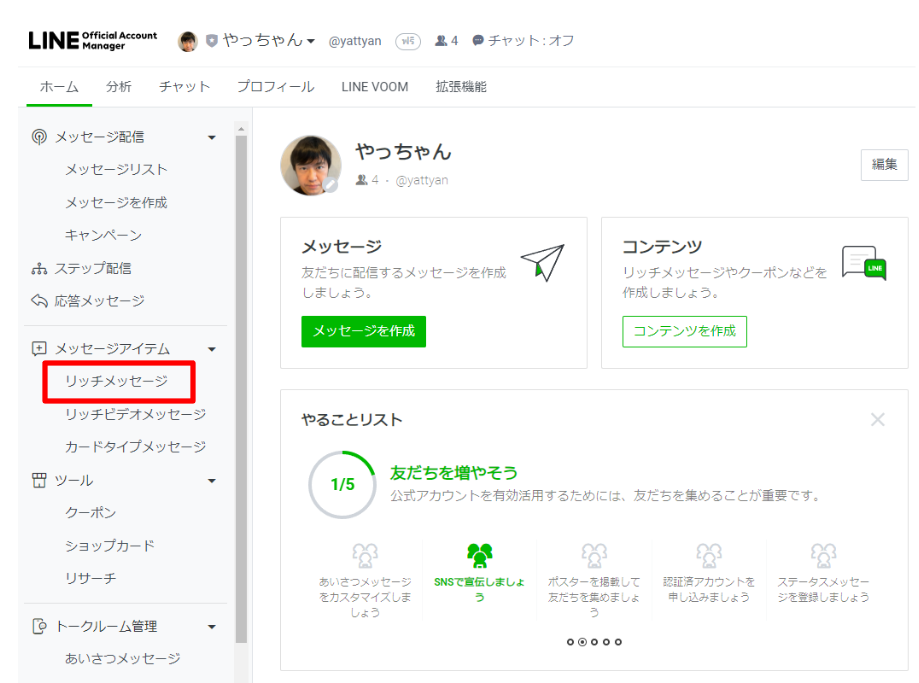
Task: Select the second carousel page dot
Action: click(582, 642)
